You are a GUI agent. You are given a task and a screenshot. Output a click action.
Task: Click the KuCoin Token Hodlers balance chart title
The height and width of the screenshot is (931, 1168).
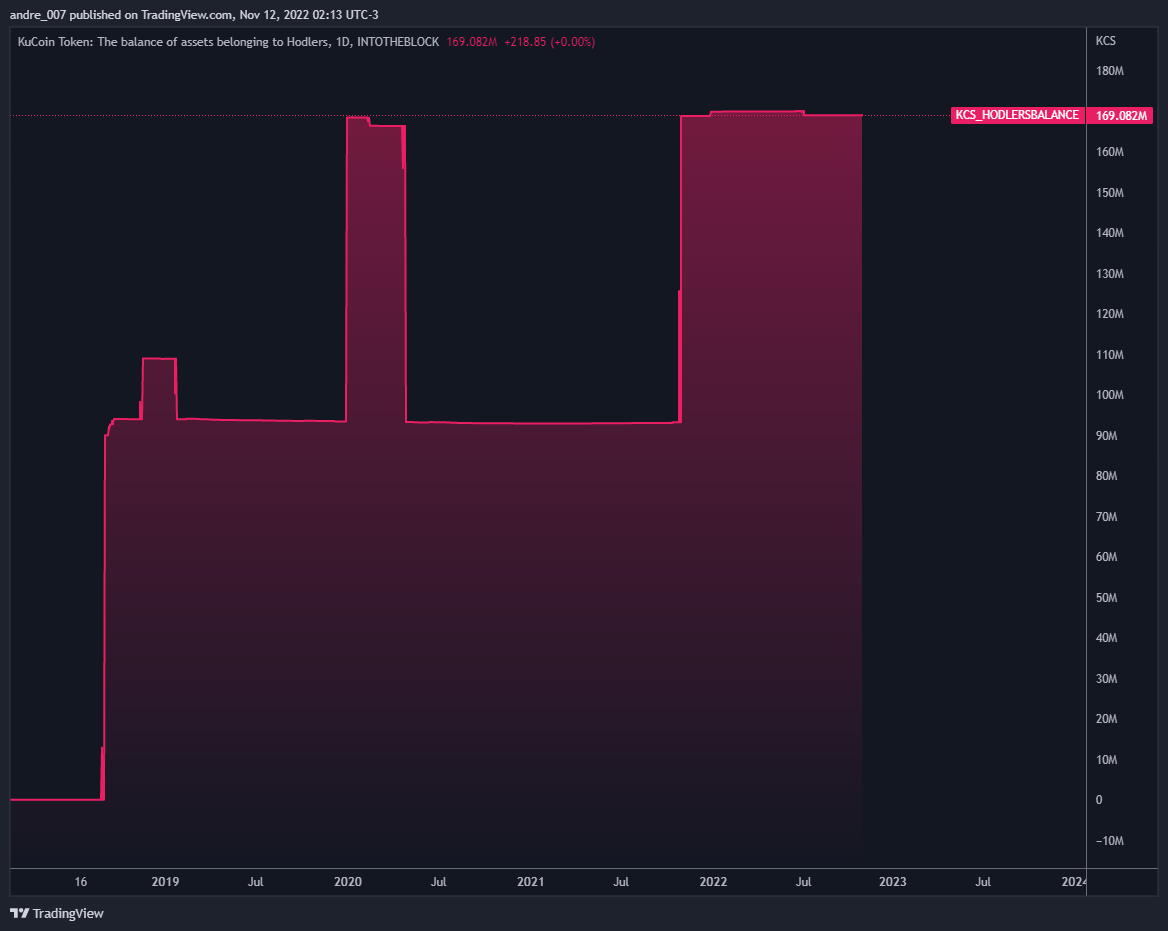[x=228, y=42]
